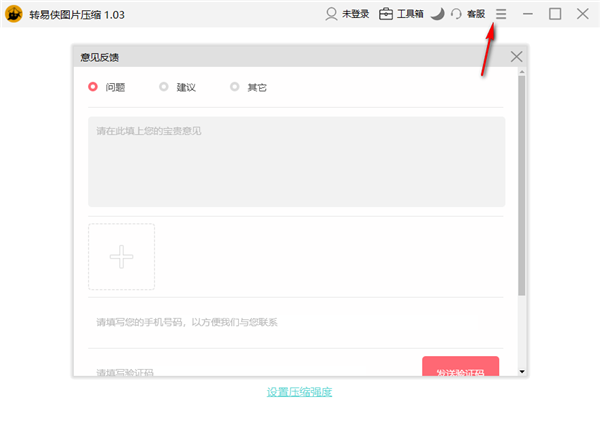This screenshot has width=600, height=422.
Task: Contact 客服 customer service
Action: (468, 14)
